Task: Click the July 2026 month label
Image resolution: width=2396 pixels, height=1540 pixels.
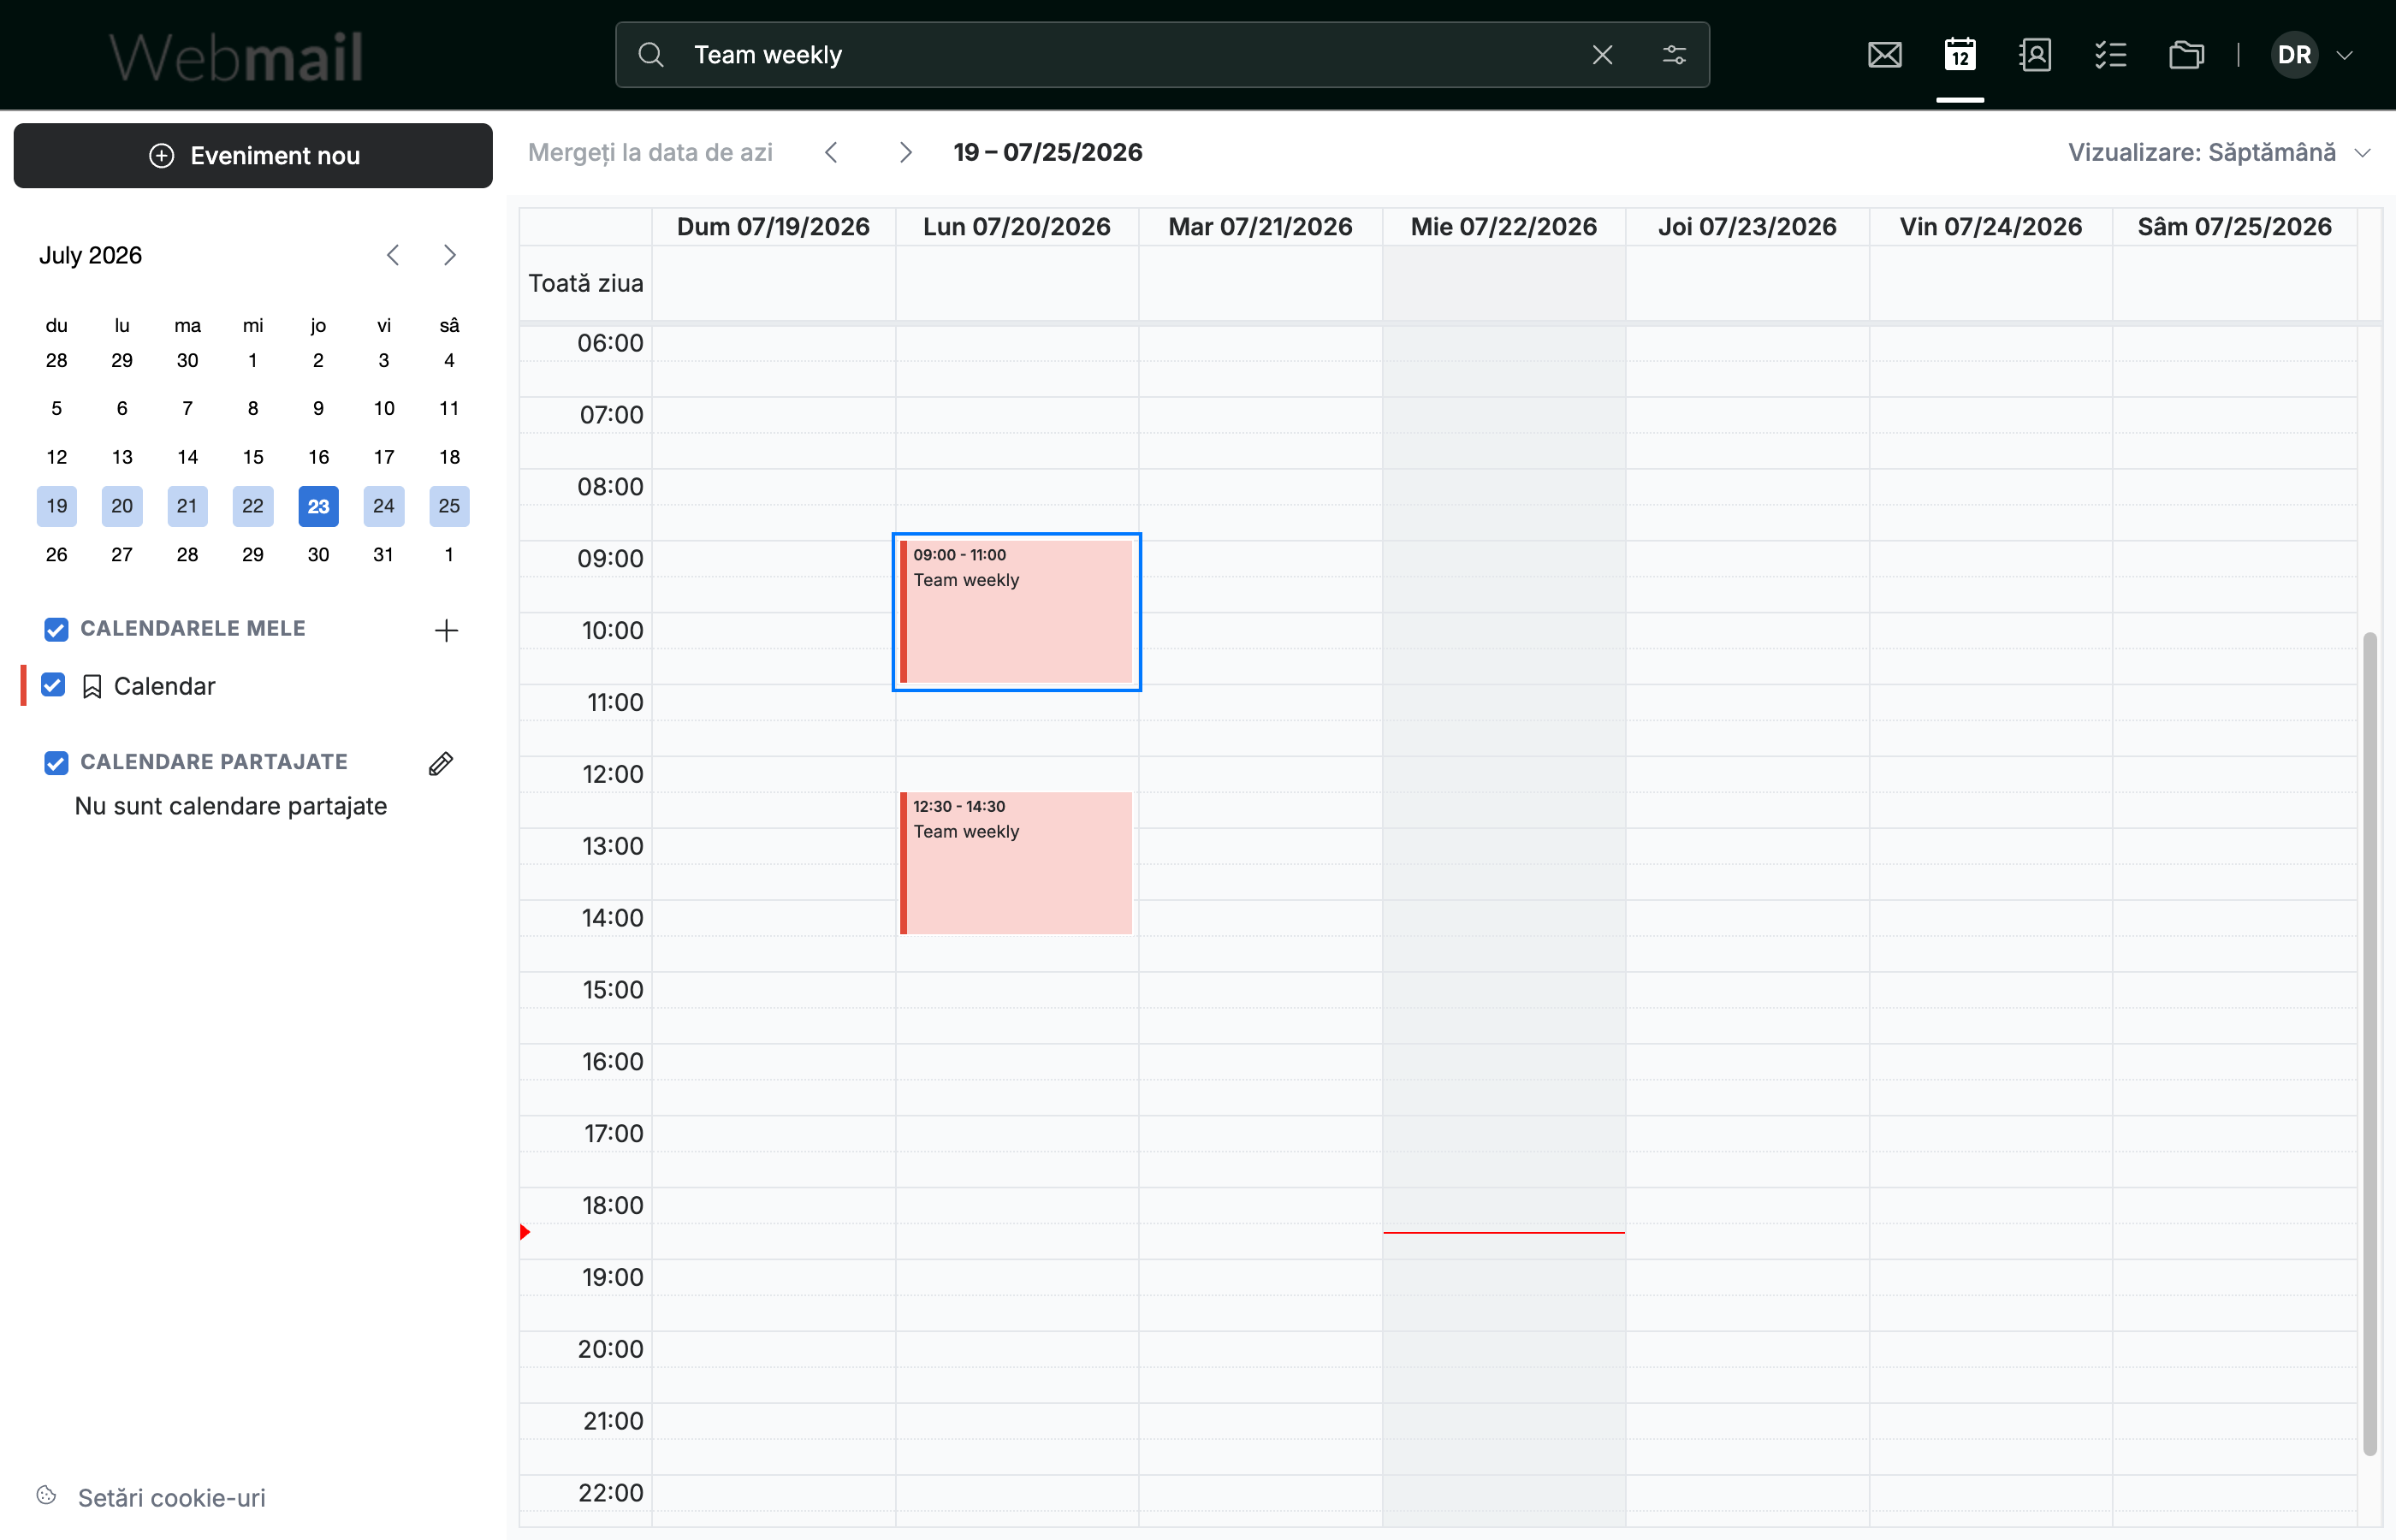Action: pyautogui.click(x=90, y=255)
